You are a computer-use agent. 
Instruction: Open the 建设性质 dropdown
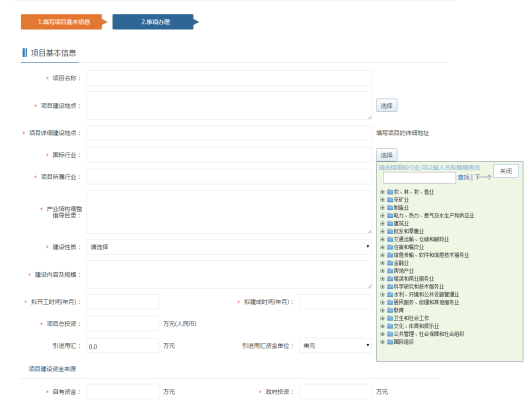(229, 247)
